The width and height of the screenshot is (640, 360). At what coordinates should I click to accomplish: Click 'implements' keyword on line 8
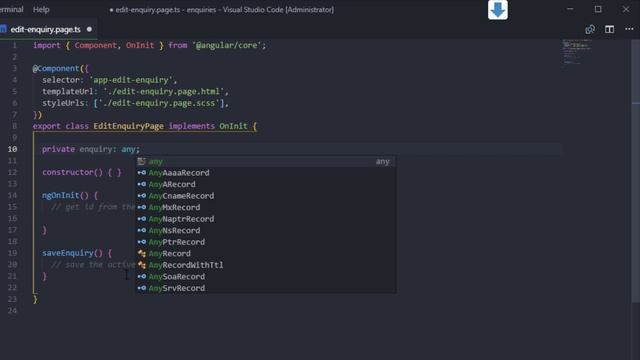pyautogui.click(x=191, y=126)
